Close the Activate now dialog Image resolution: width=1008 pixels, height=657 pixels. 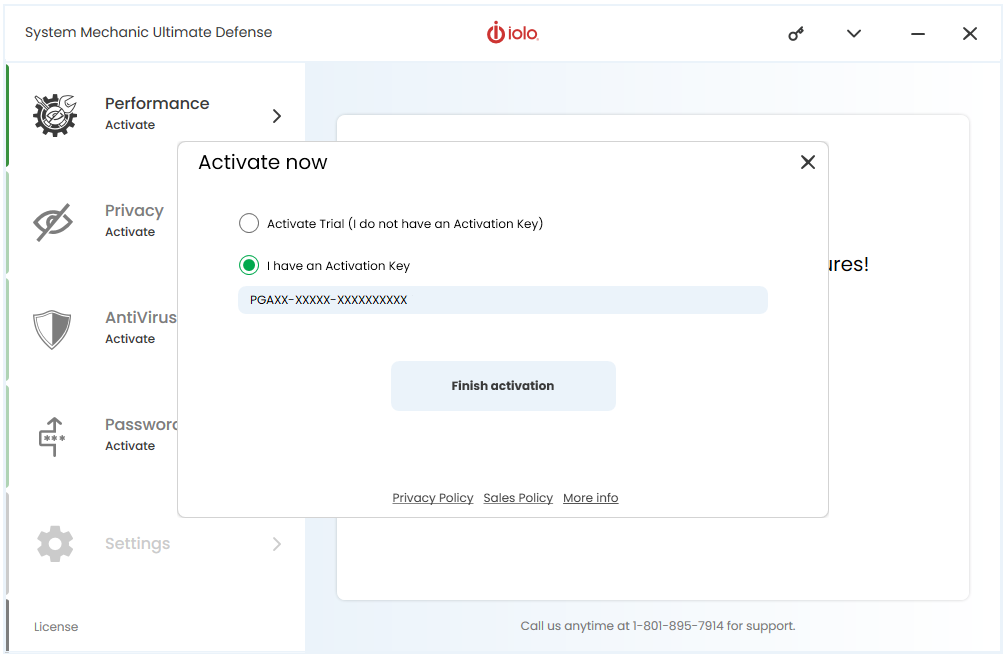tap(808, 162)
